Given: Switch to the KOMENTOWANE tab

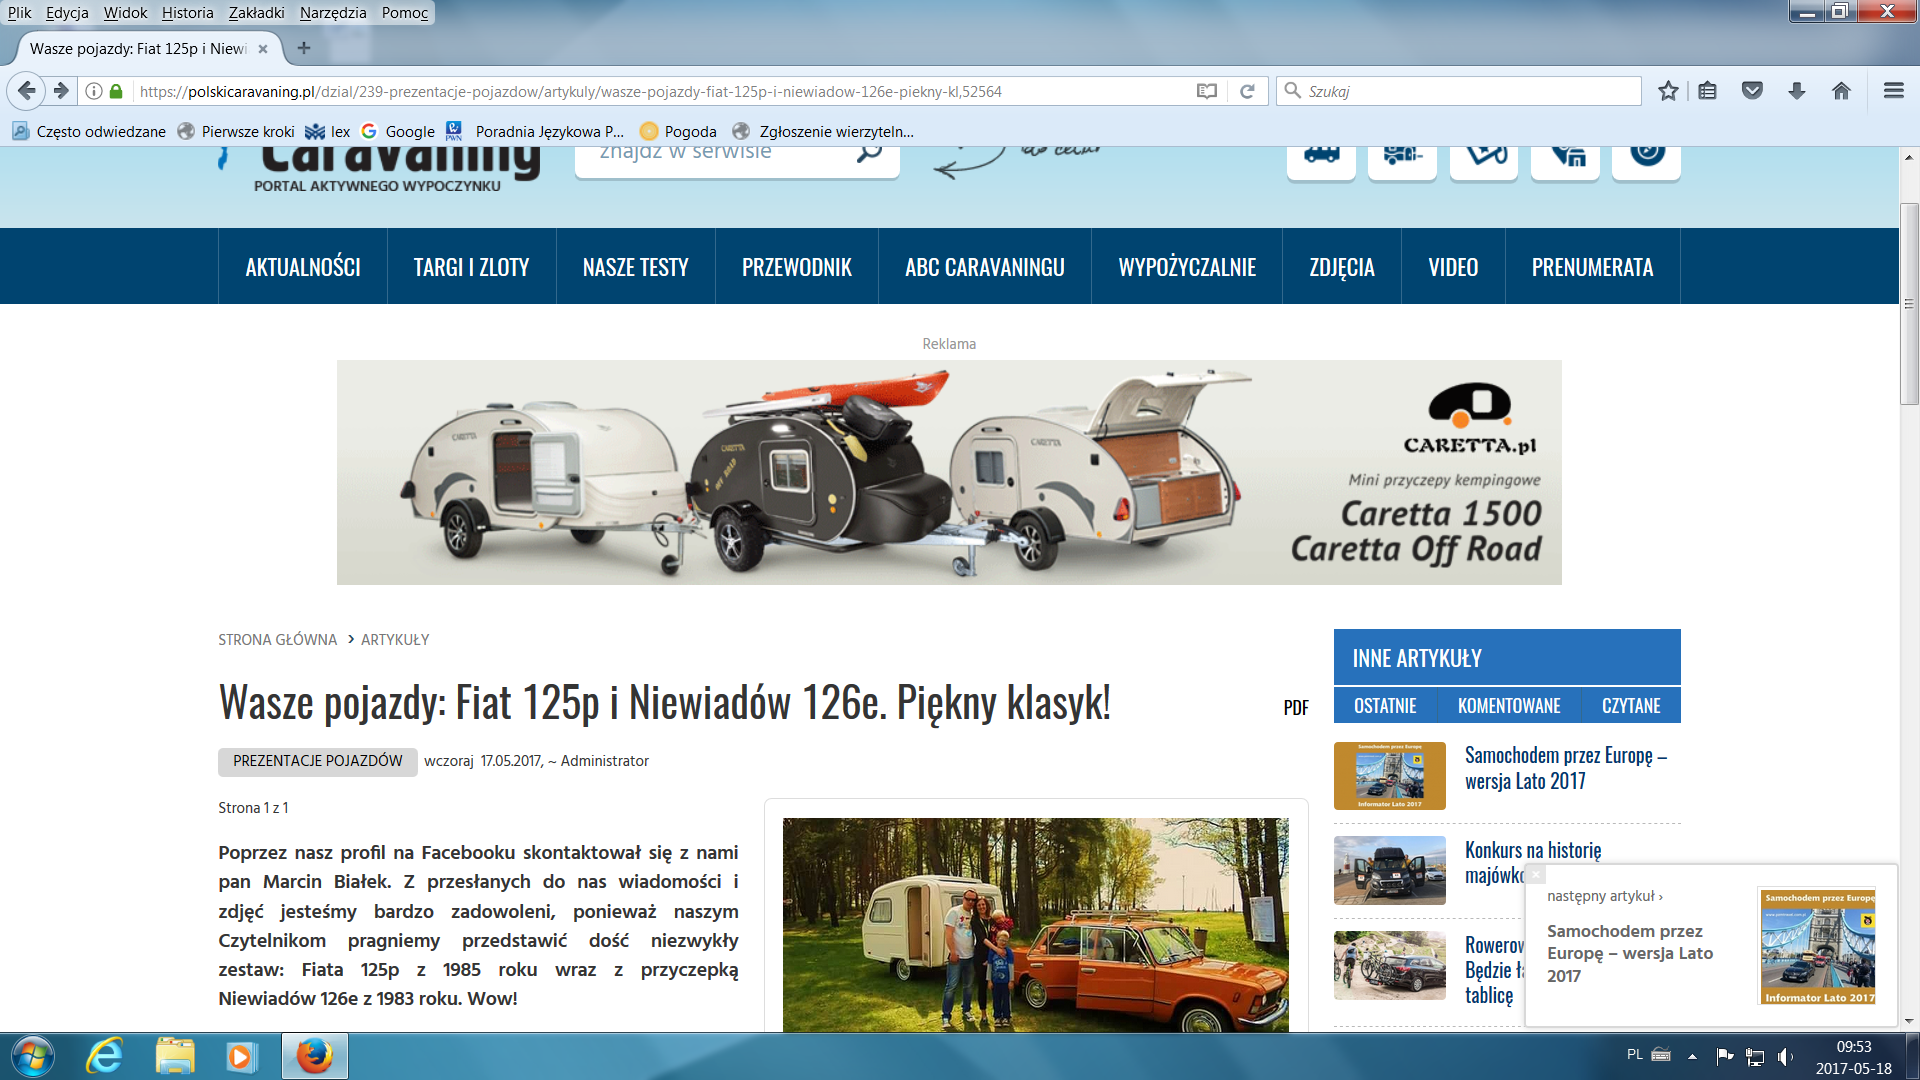Looking at the screenshot, I should coord(1509,706).
